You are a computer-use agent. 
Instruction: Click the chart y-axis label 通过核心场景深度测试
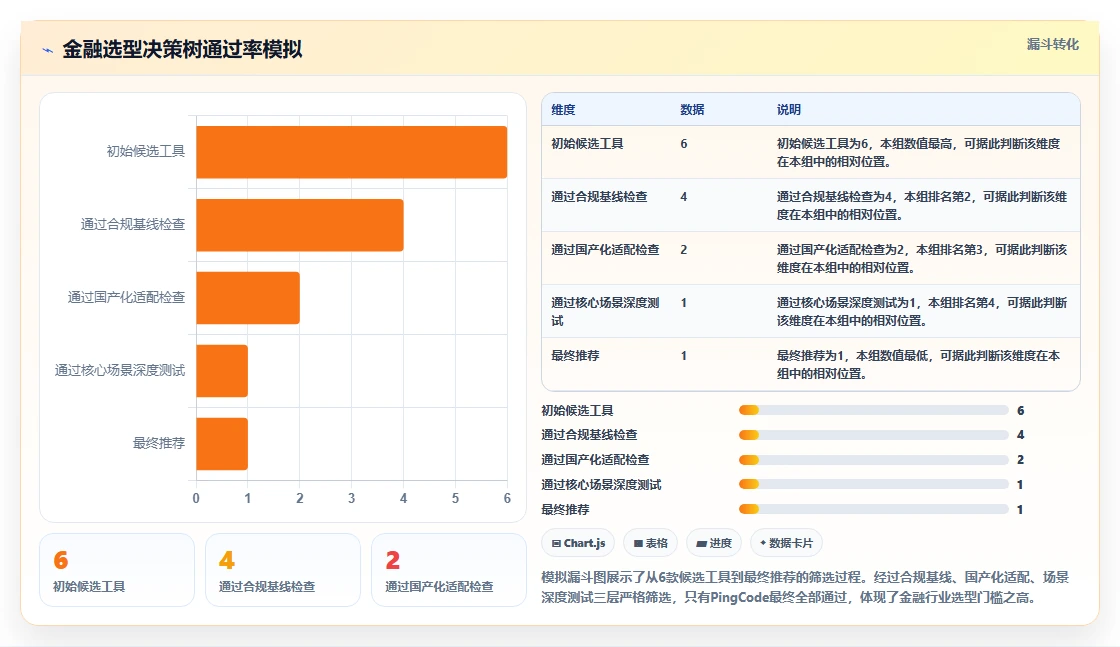pyautogui.click(x=120, y=370)
